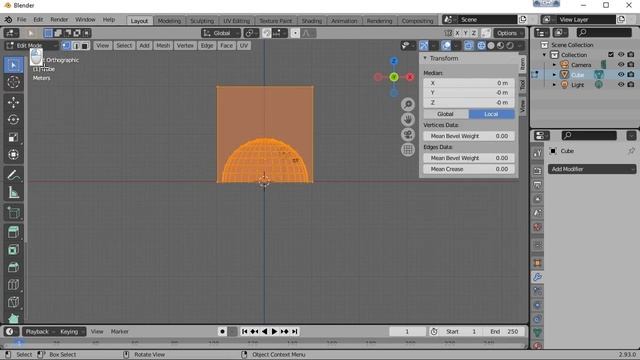
Task: Open the Playback dropdown in timeline
Action: pyautogui.click(x=39, y=331)
